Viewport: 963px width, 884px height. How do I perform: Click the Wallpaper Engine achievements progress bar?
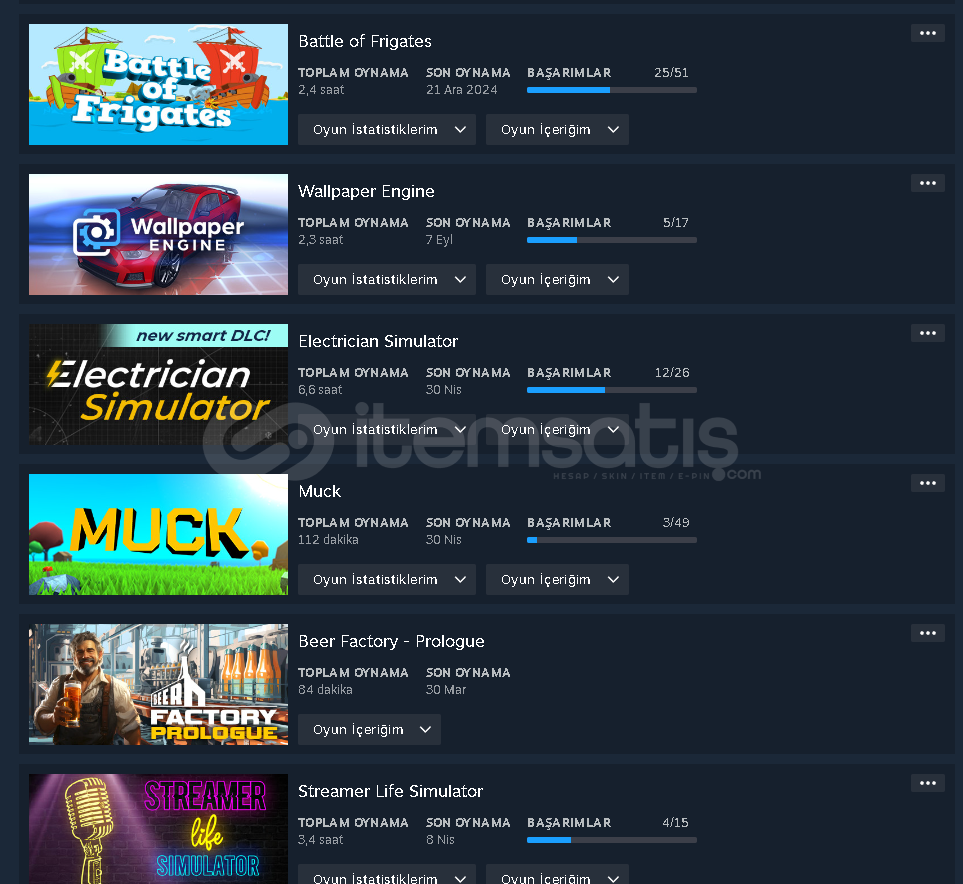(612, 240)
